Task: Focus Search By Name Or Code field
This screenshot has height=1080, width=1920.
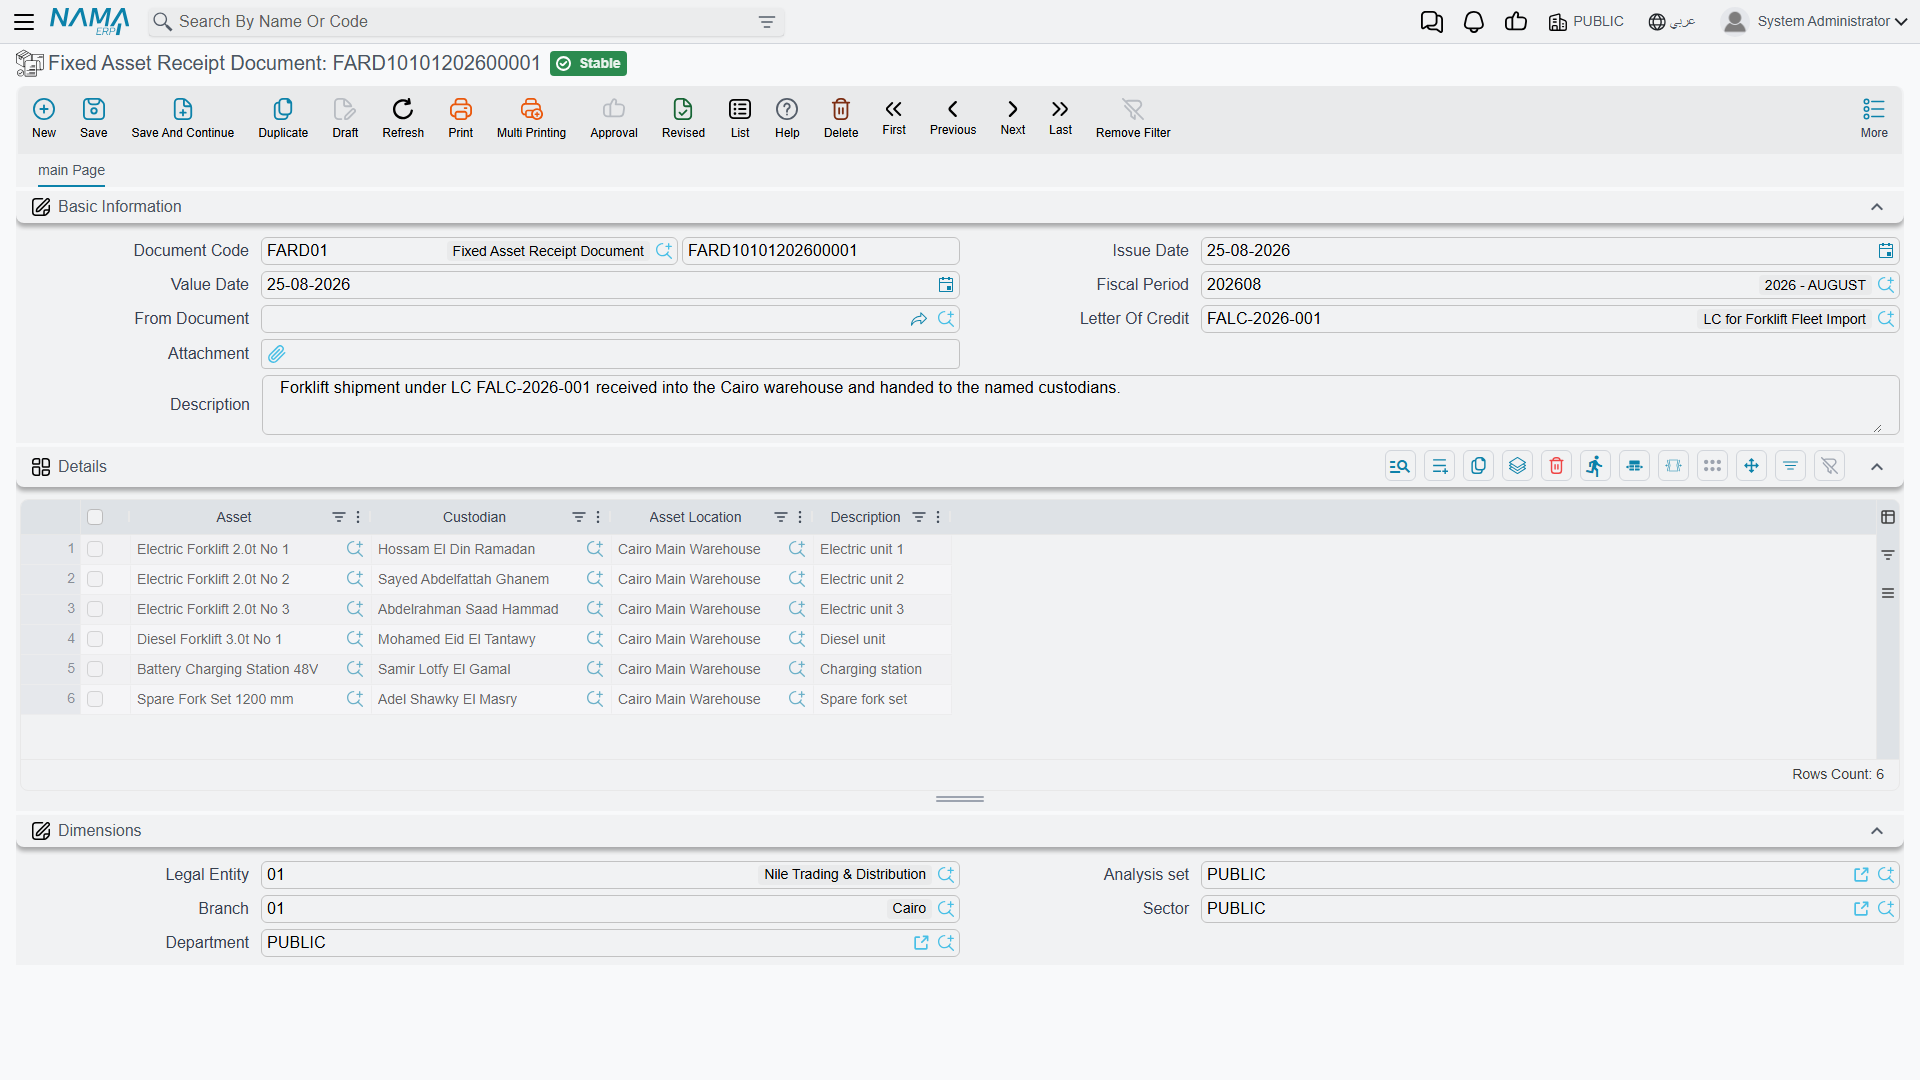Action: click(x=465, y=22)
